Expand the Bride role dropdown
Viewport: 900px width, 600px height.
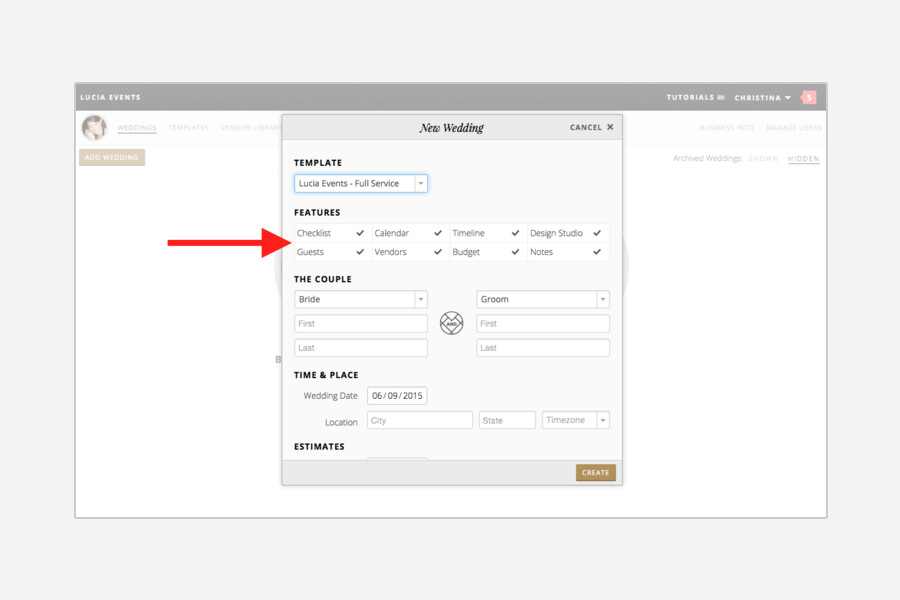pos(421,299)
